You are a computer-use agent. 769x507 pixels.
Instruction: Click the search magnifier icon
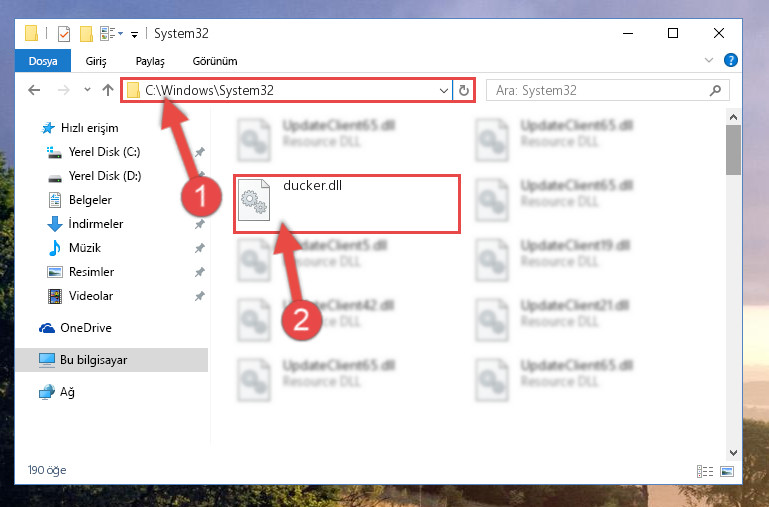pyautogui.click(x=715, y=90)
